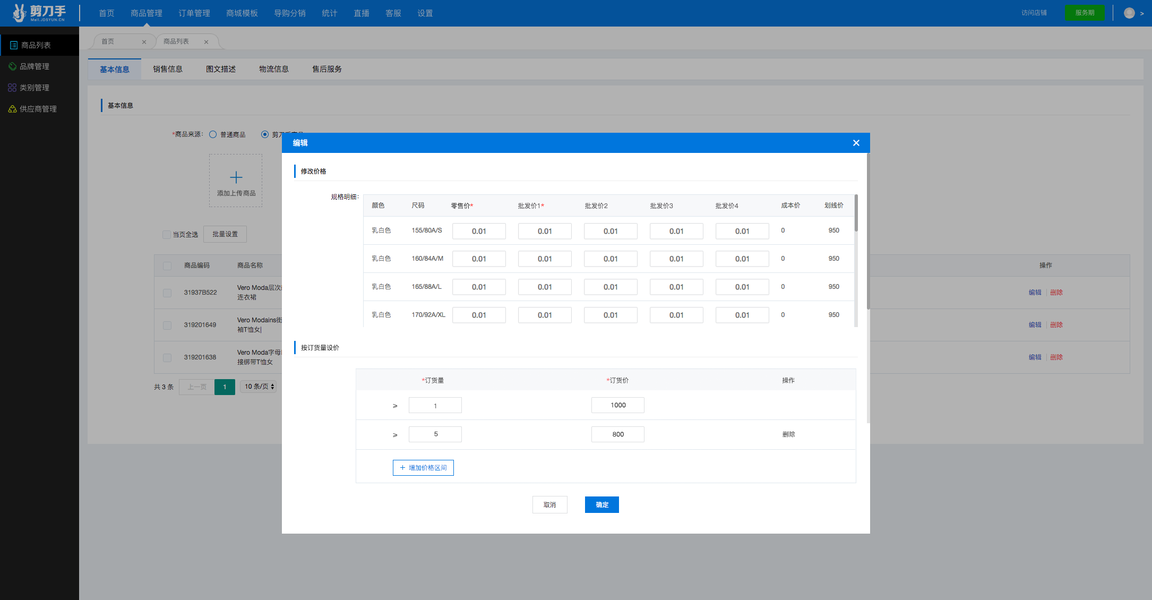The width and height of the screenshot is (1152, 600).
Task: Tick the 当页全选 checkbox
Action: click(x=167, y=234)
